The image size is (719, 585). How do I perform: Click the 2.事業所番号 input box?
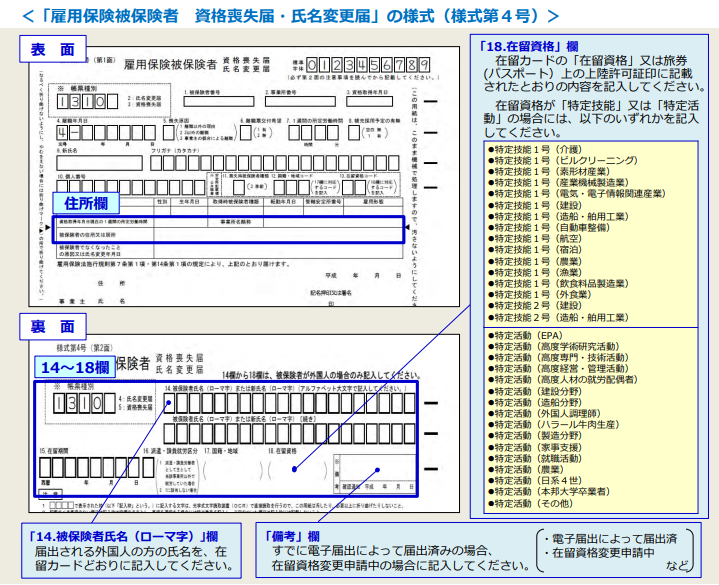300,101
